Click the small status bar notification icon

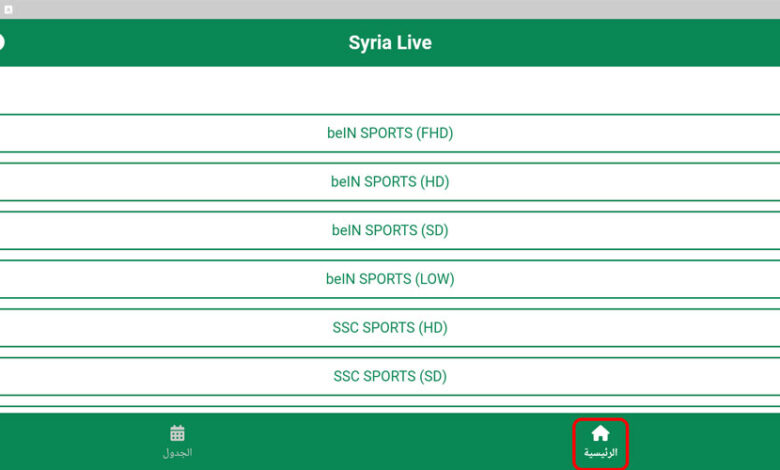[8, 9]
